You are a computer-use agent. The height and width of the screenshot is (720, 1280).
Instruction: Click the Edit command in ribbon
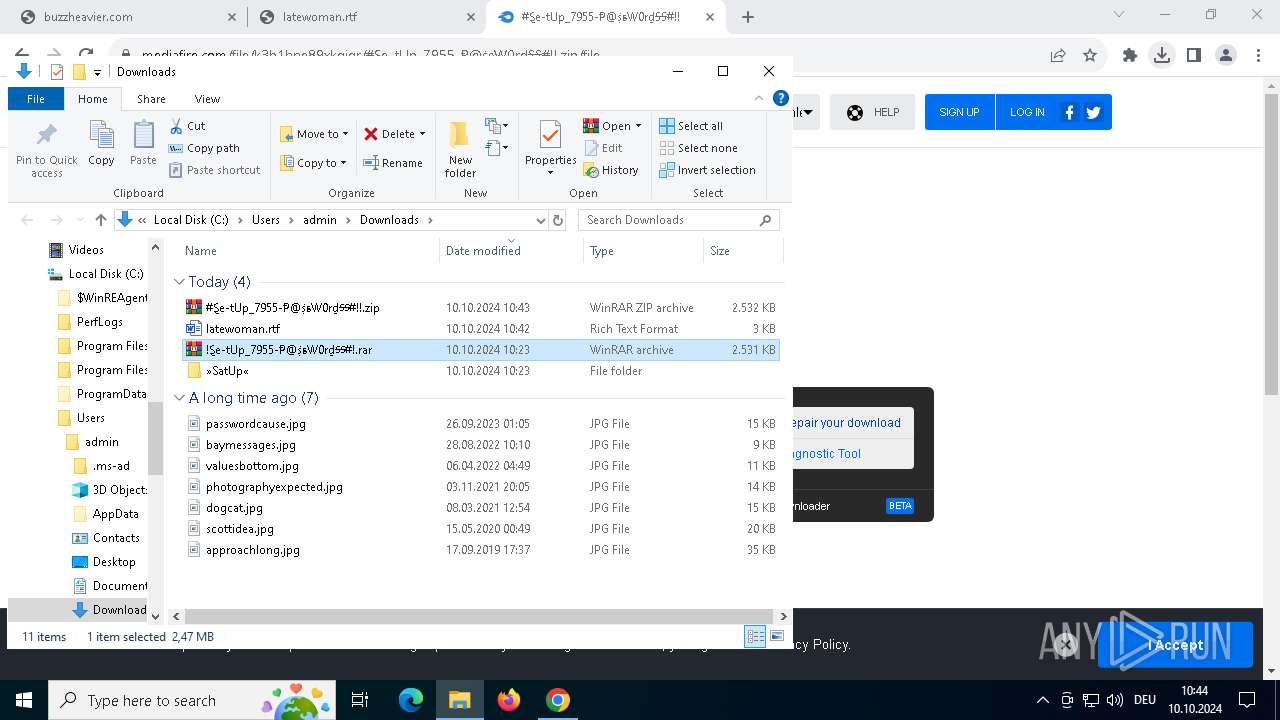pyautogui.click(x=603, y=148)
